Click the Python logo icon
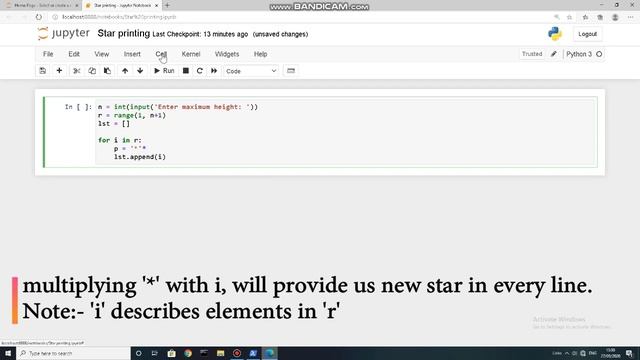Viewport: 640px width, 360px height. [x=555, y=33]
